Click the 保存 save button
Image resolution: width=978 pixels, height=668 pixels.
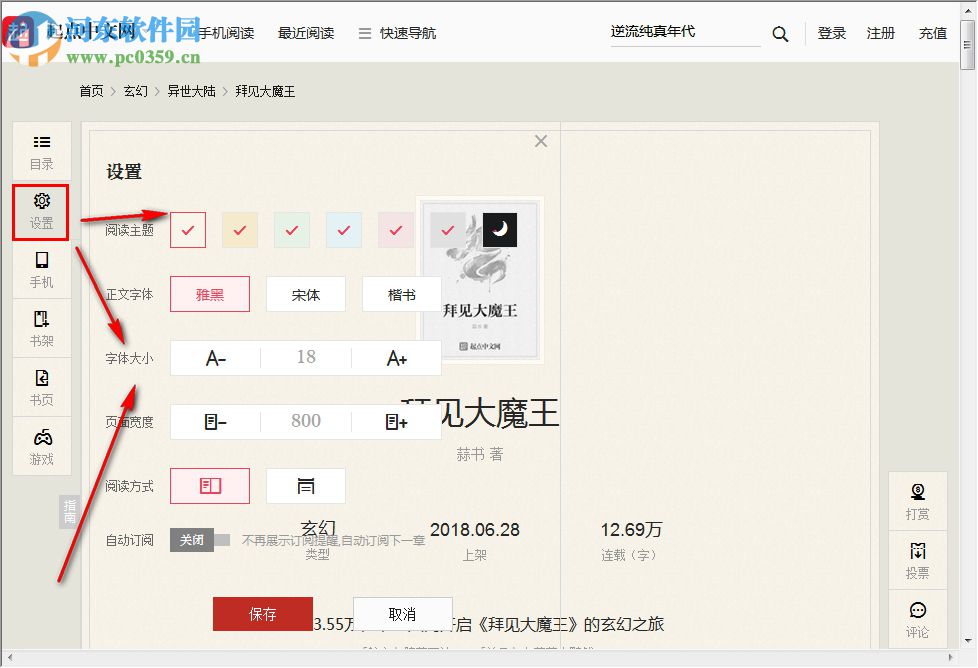pos(263,614)
